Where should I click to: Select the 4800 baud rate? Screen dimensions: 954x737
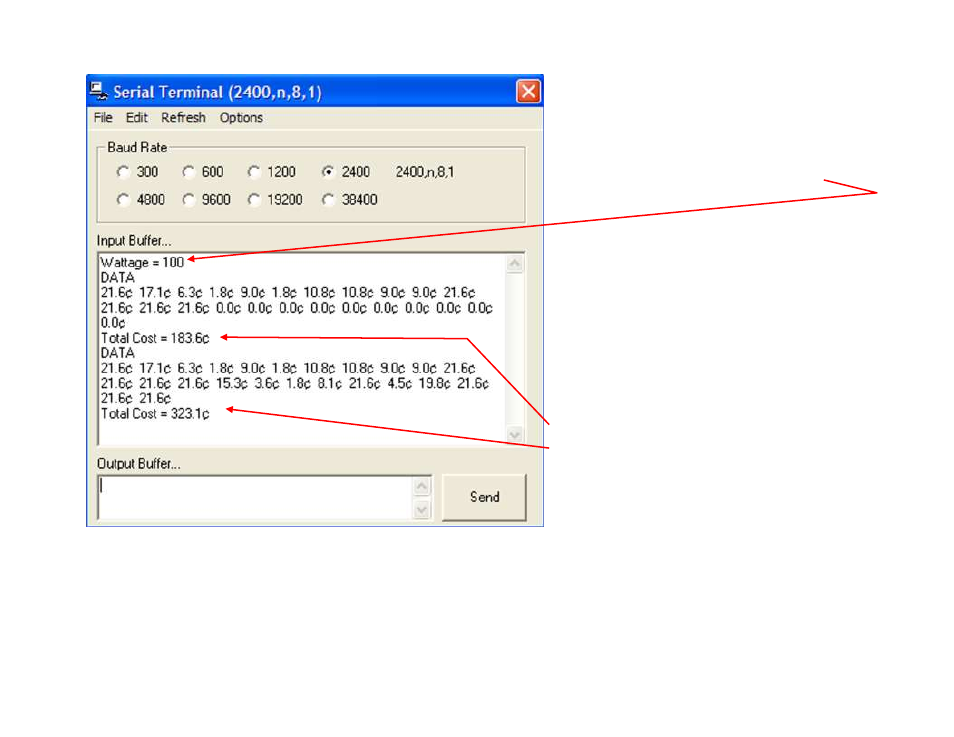point(141,200)
